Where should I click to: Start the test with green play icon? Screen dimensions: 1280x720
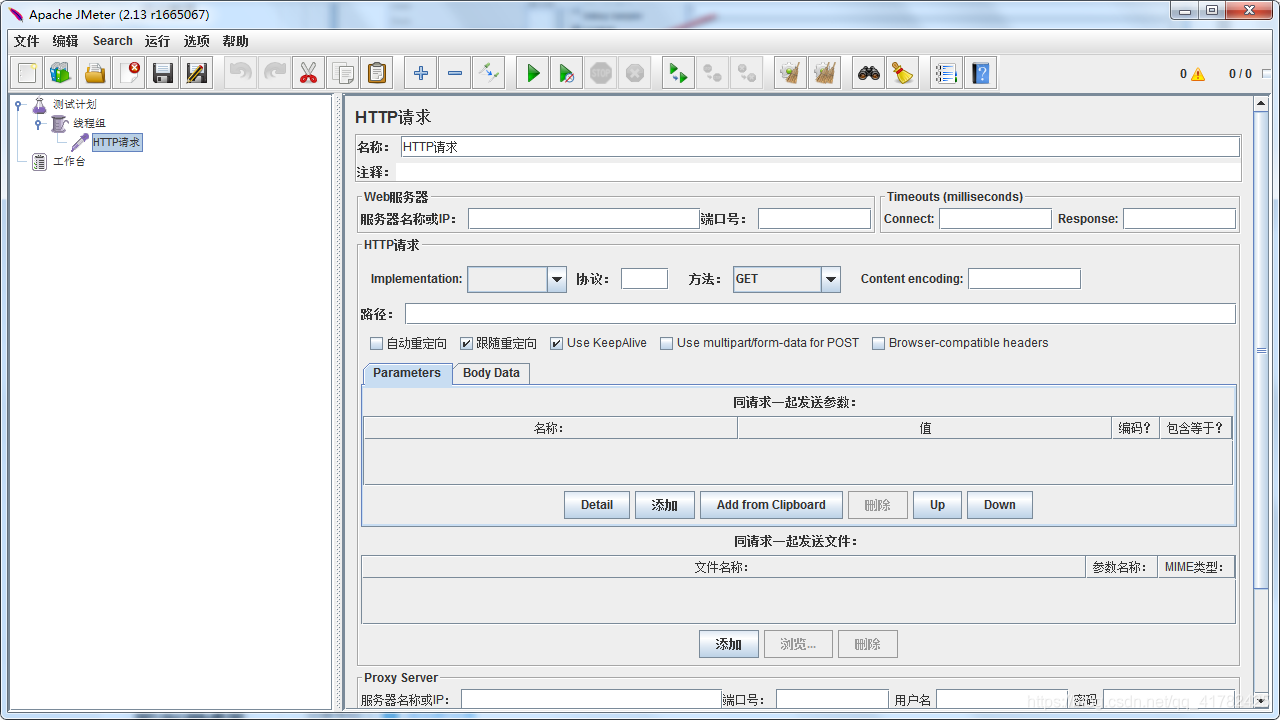(533, 73)
